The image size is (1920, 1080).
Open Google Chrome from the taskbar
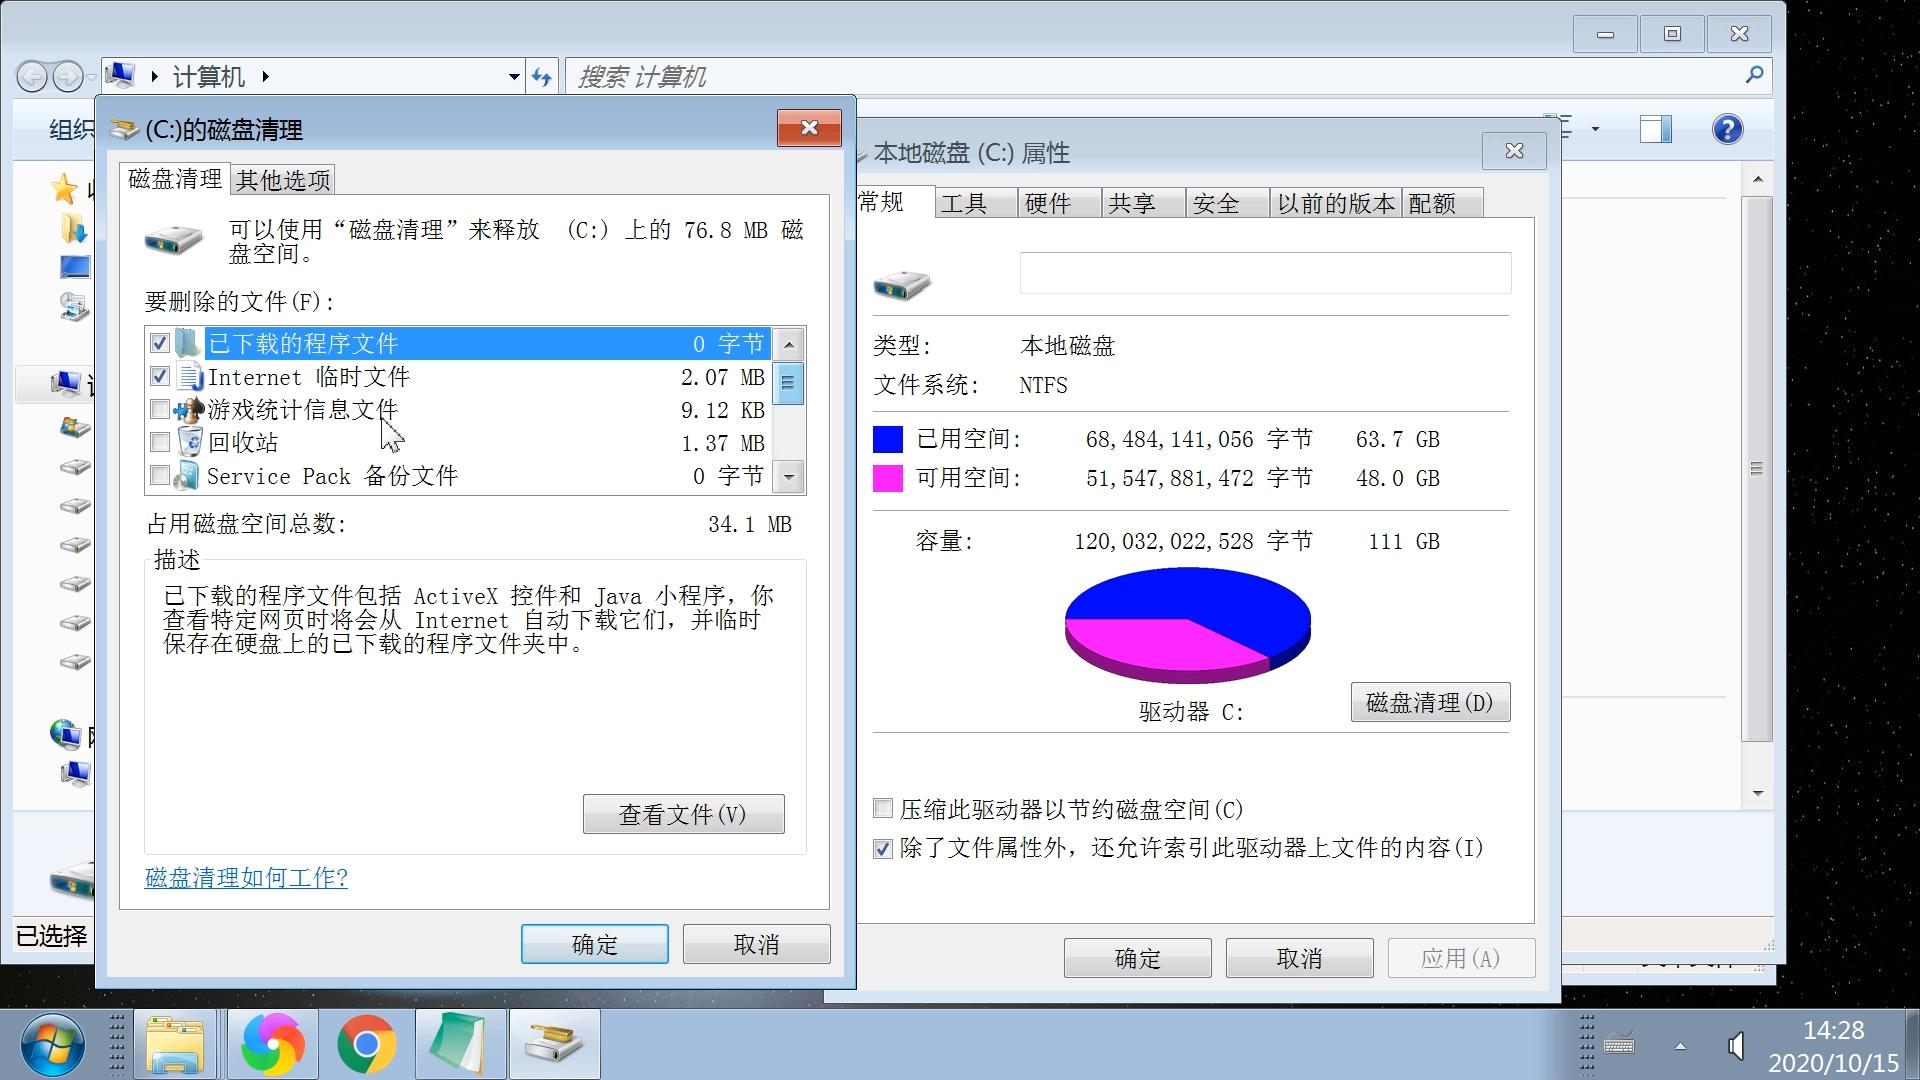[366, 1043]
